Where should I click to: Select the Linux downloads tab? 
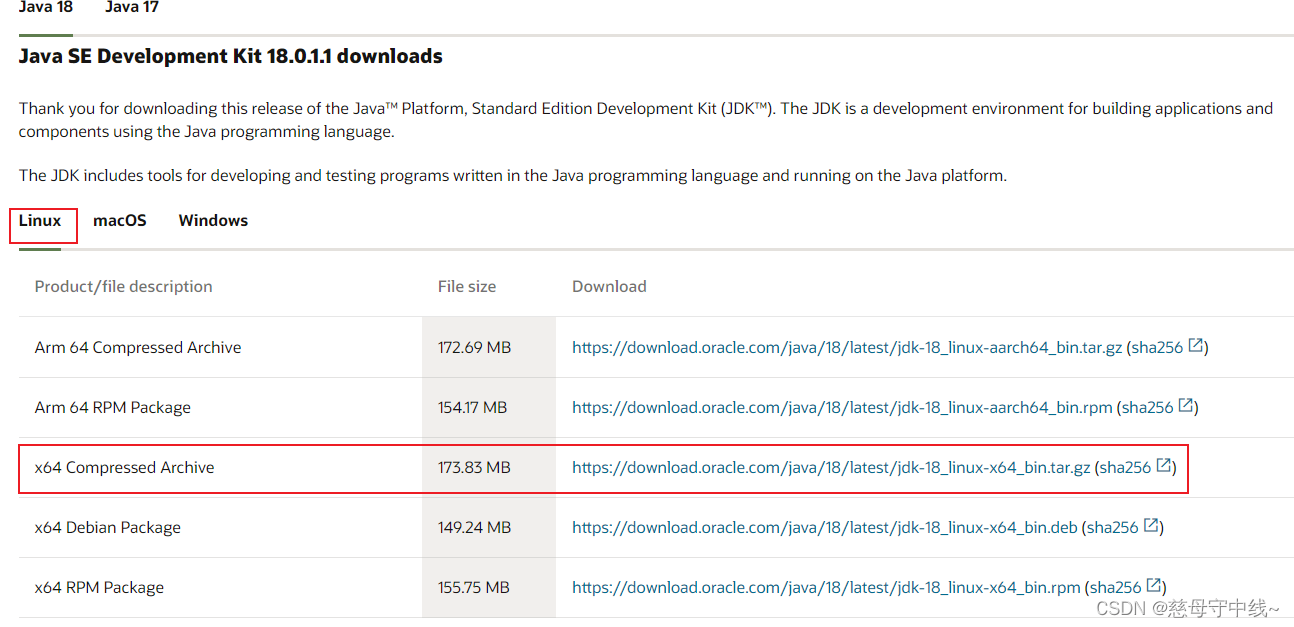[42, 220]
